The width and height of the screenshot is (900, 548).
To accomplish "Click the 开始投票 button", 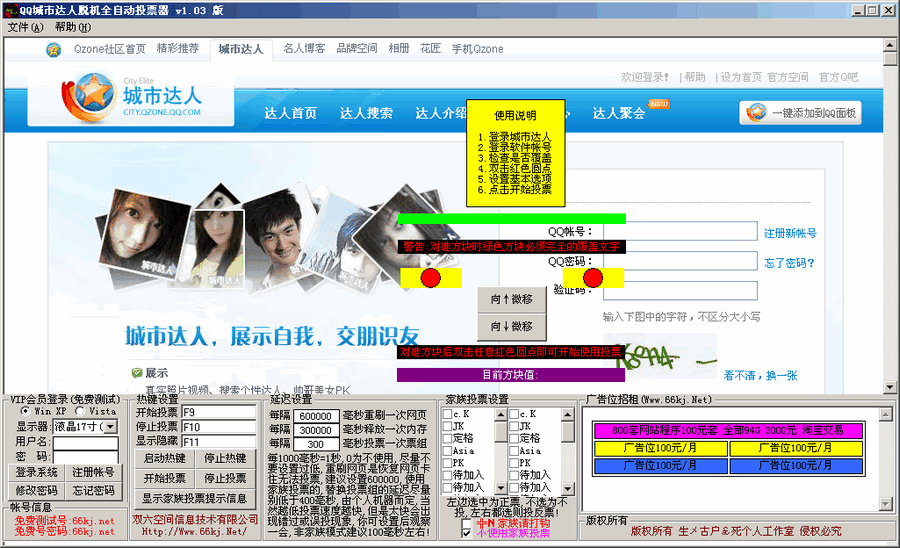I will click(x=165, y=478).
